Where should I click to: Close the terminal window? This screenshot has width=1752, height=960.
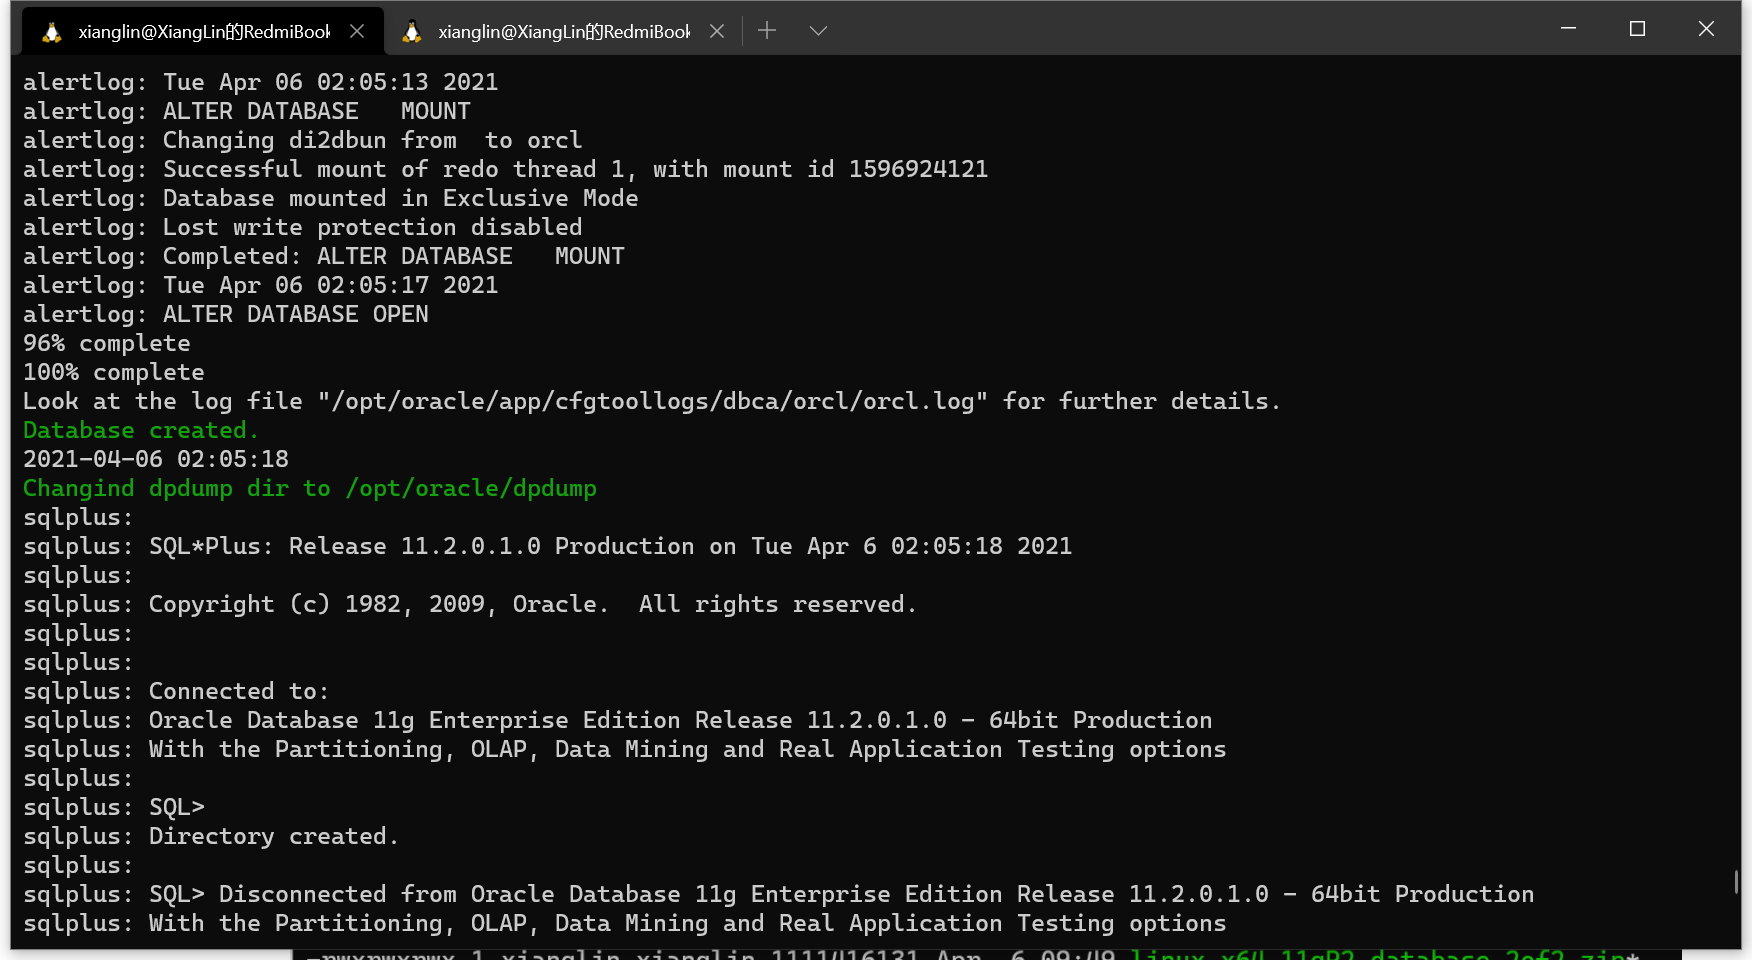(x=1706, y=29)
